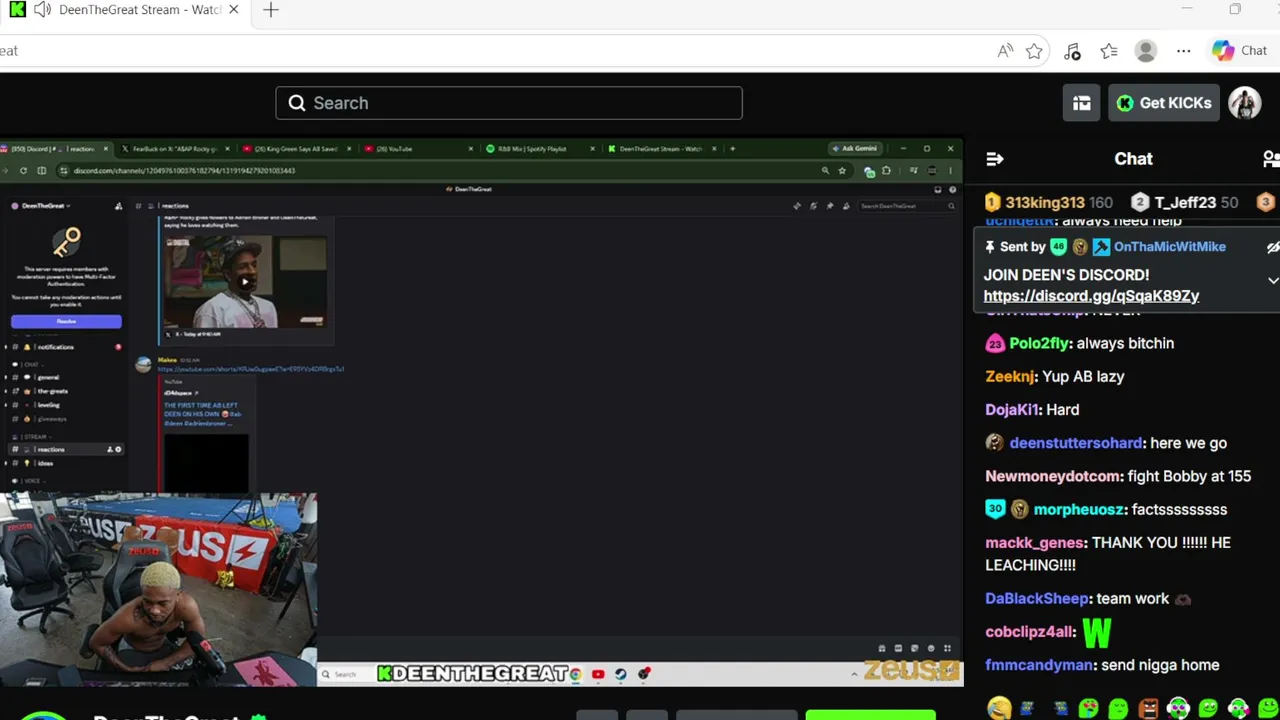1280x720 pixels.
Task: Add page to Edge favorites star
Action: [x=1034, y=51]
